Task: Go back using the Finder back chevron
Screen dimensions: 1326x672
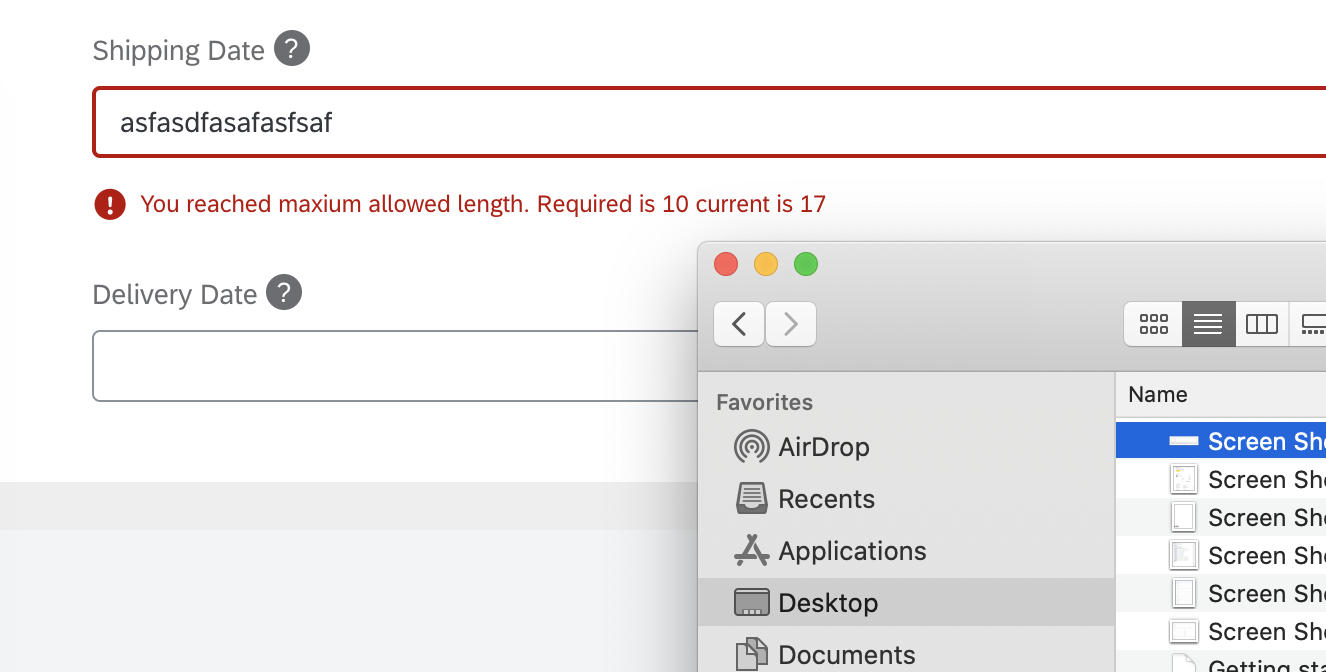Action: [738, 324]
